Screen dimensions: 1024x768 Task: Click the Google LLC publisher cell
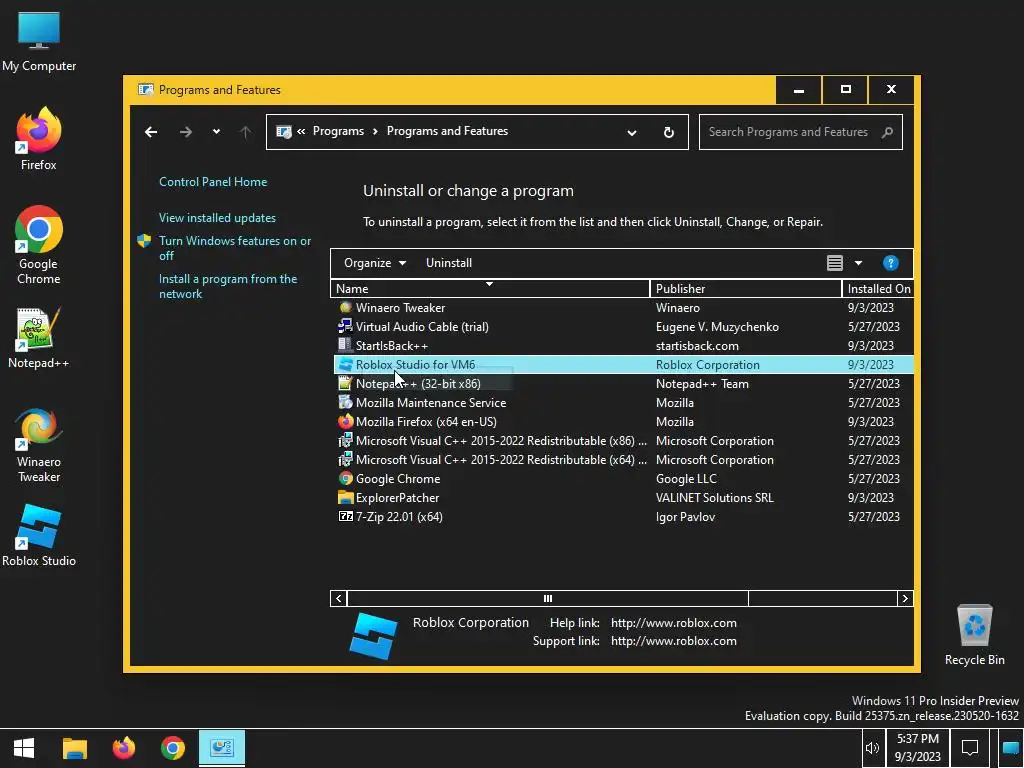tap(686, 479)
